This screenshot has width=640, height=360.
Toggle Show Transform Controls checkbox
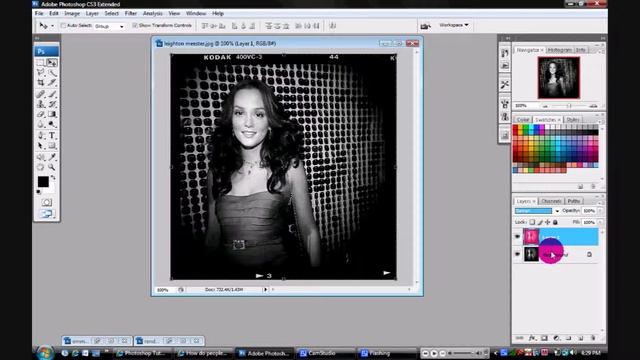coord(134,25)
